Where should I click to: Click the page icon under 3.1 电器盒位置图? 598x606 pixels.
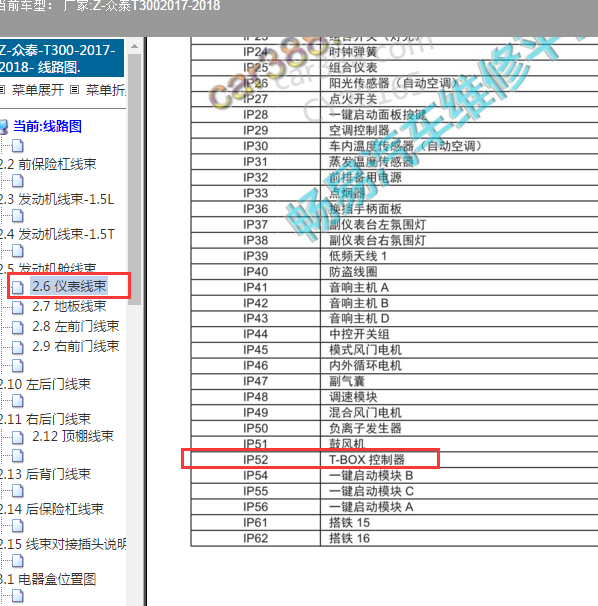[17, 596]
